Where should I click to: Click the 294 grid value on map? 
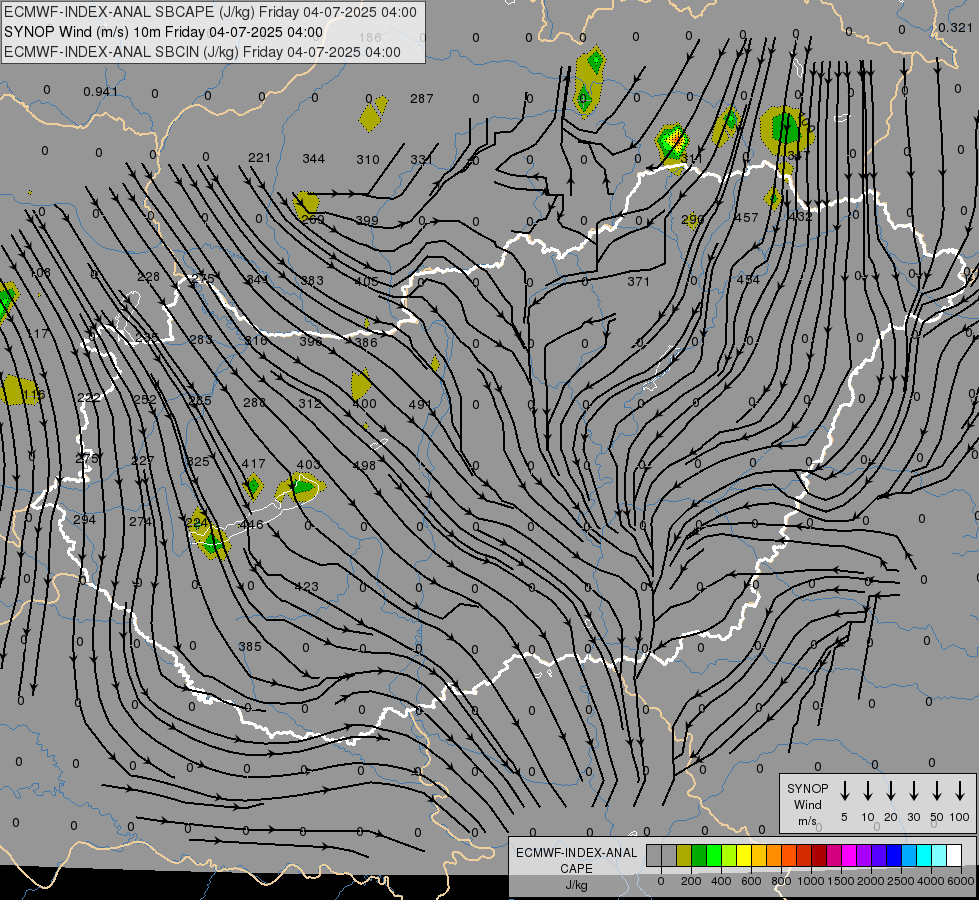(84, 520)
